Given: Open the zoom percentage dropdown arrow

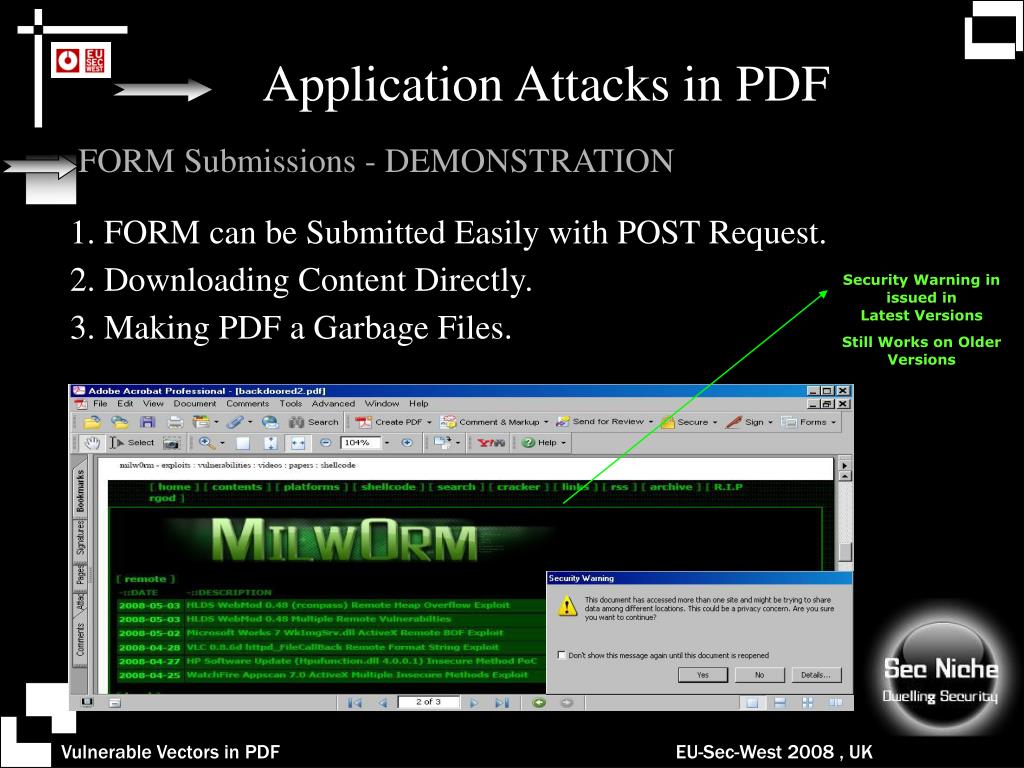Looking at the screenshot, I should pos(387,443).
